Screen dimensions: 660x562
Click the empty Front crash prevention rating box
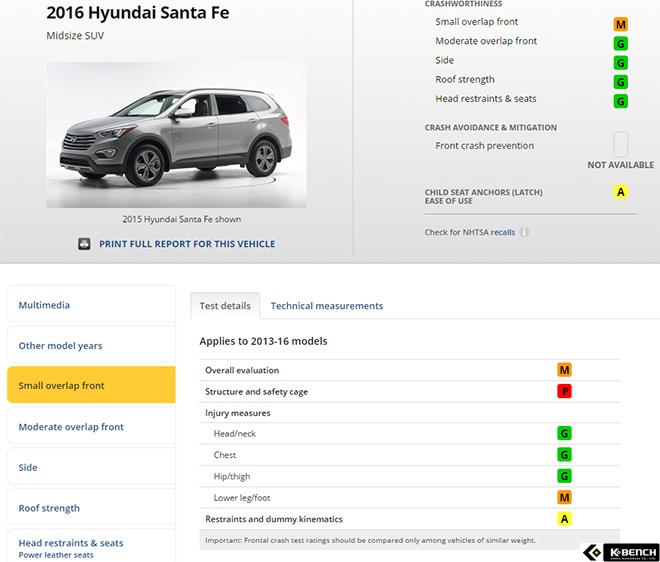(620, 144)
